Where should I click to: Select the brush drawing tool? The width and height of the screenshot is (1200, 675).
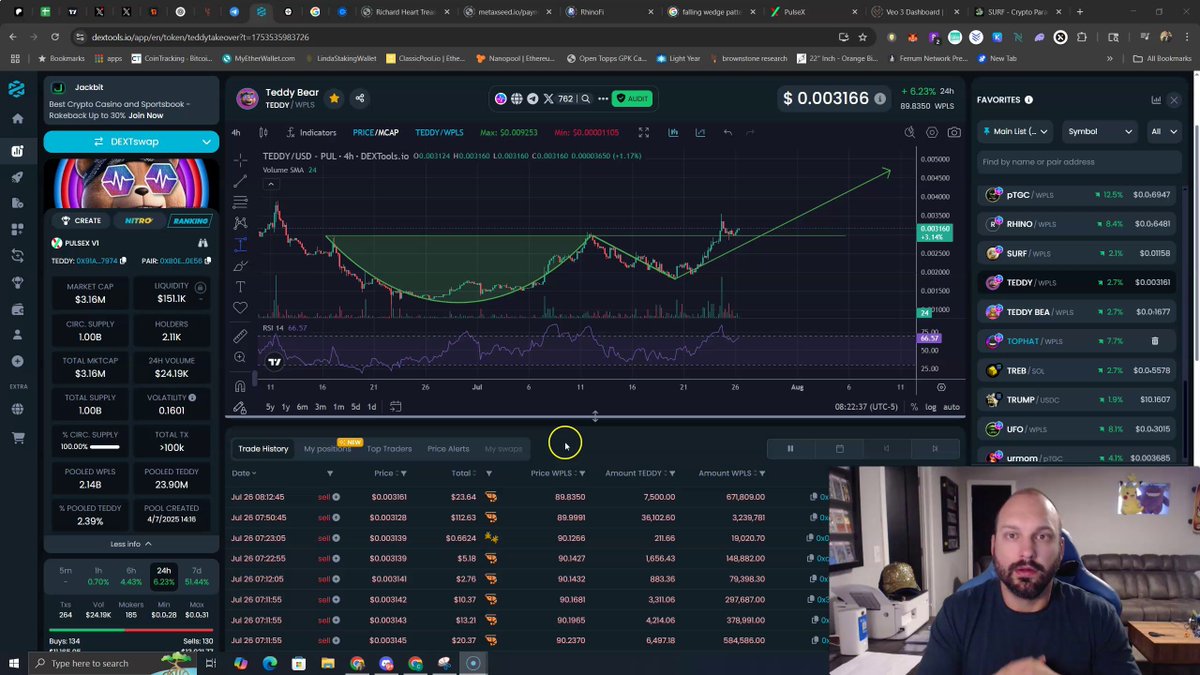[240, 266]
